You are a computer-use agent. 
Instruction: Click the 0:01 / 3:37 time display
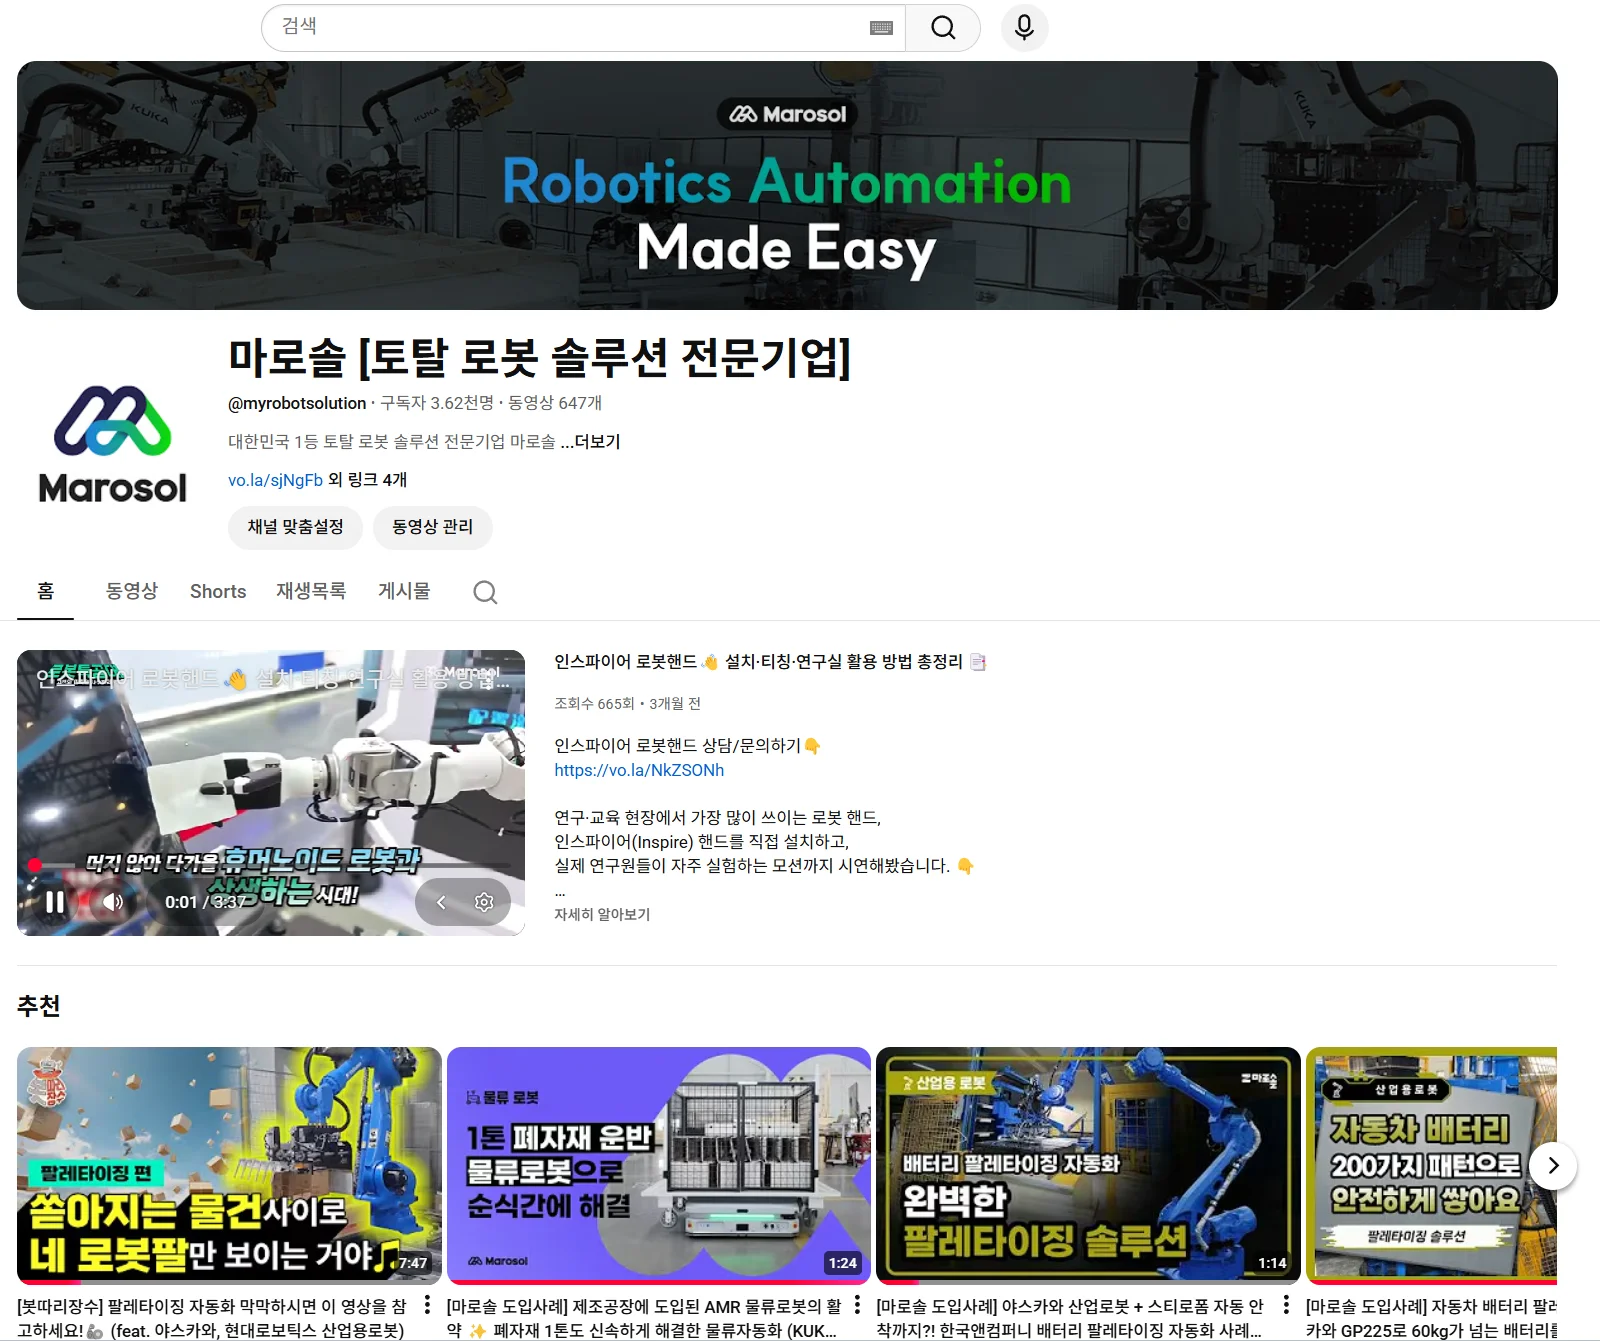[206, 902]
